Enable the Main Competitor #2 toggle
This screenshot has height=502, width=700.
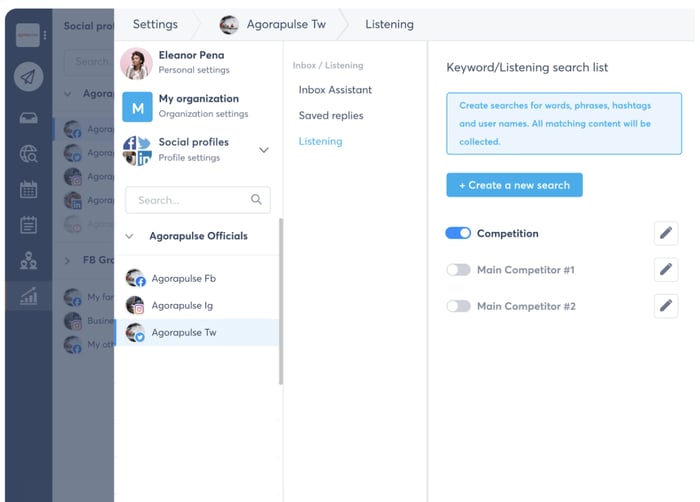pyautogui.click(x=458, y=306)
